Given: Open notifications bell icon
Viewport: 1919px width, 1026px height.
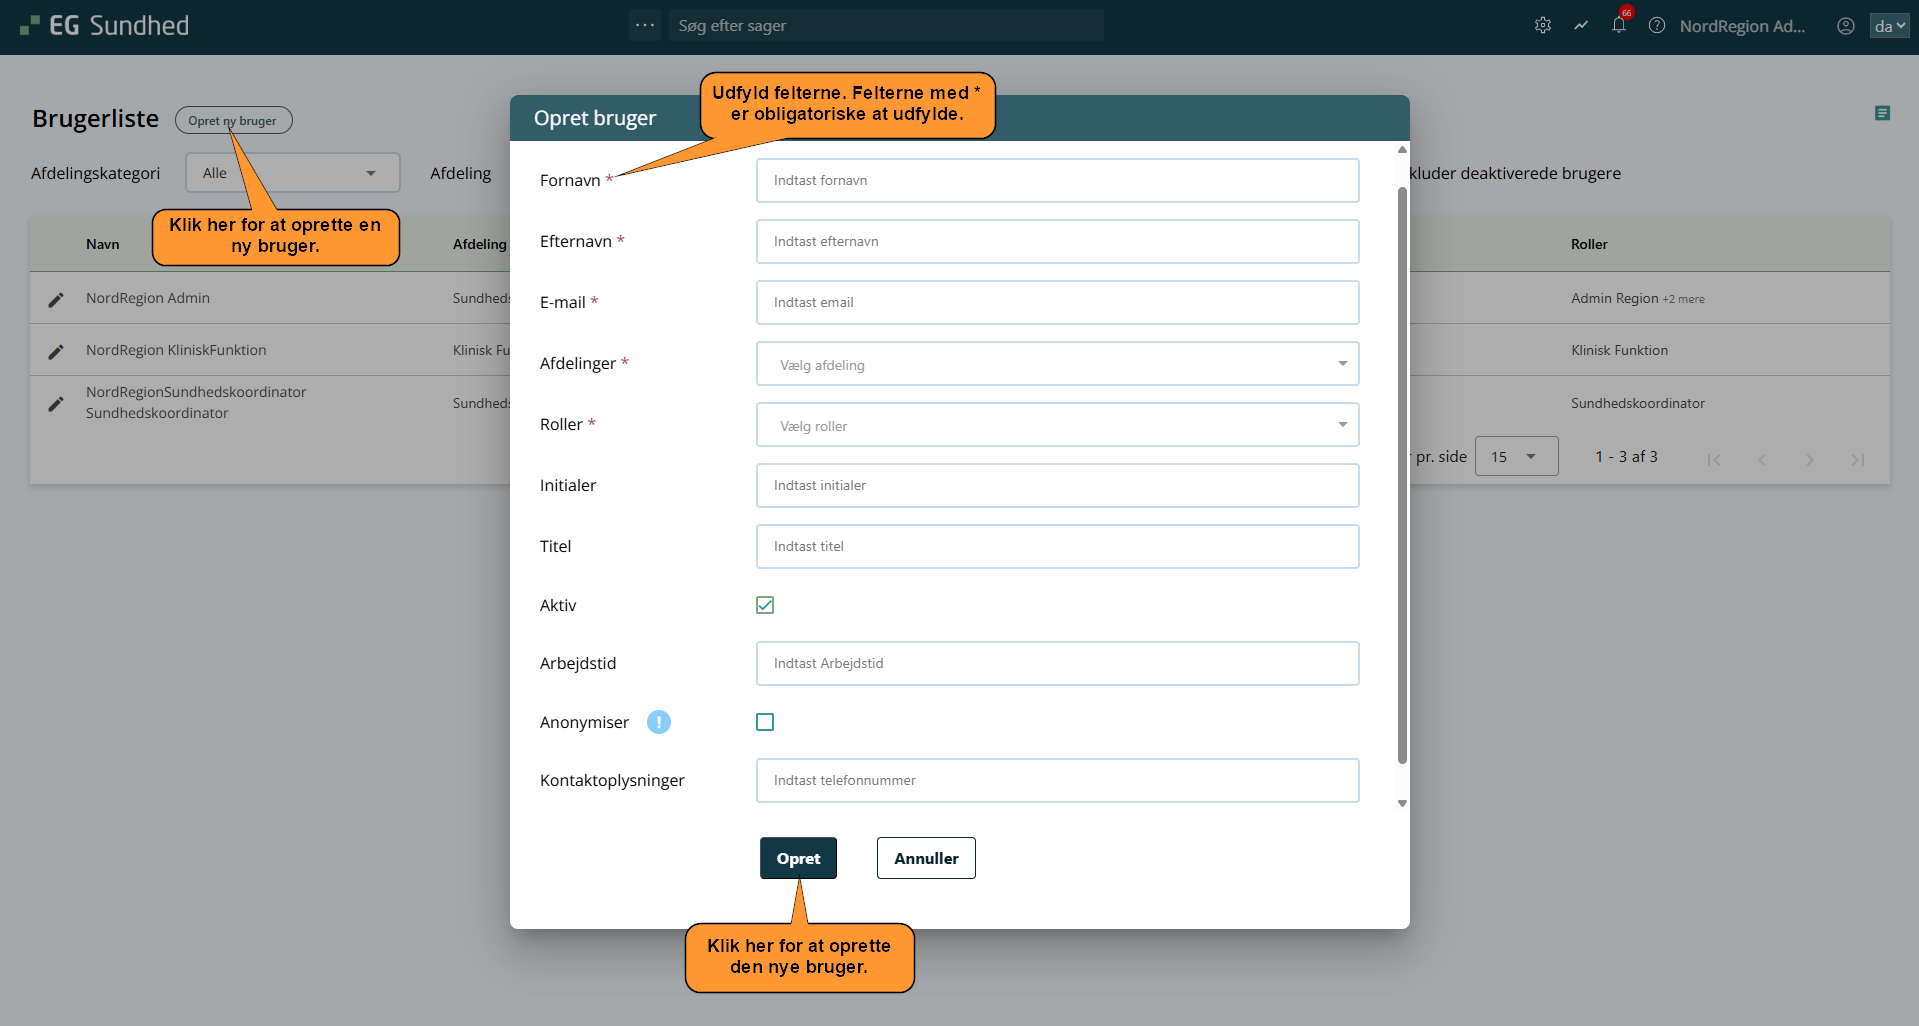Looking at the screenshot, I should (x=1618, y=26).
